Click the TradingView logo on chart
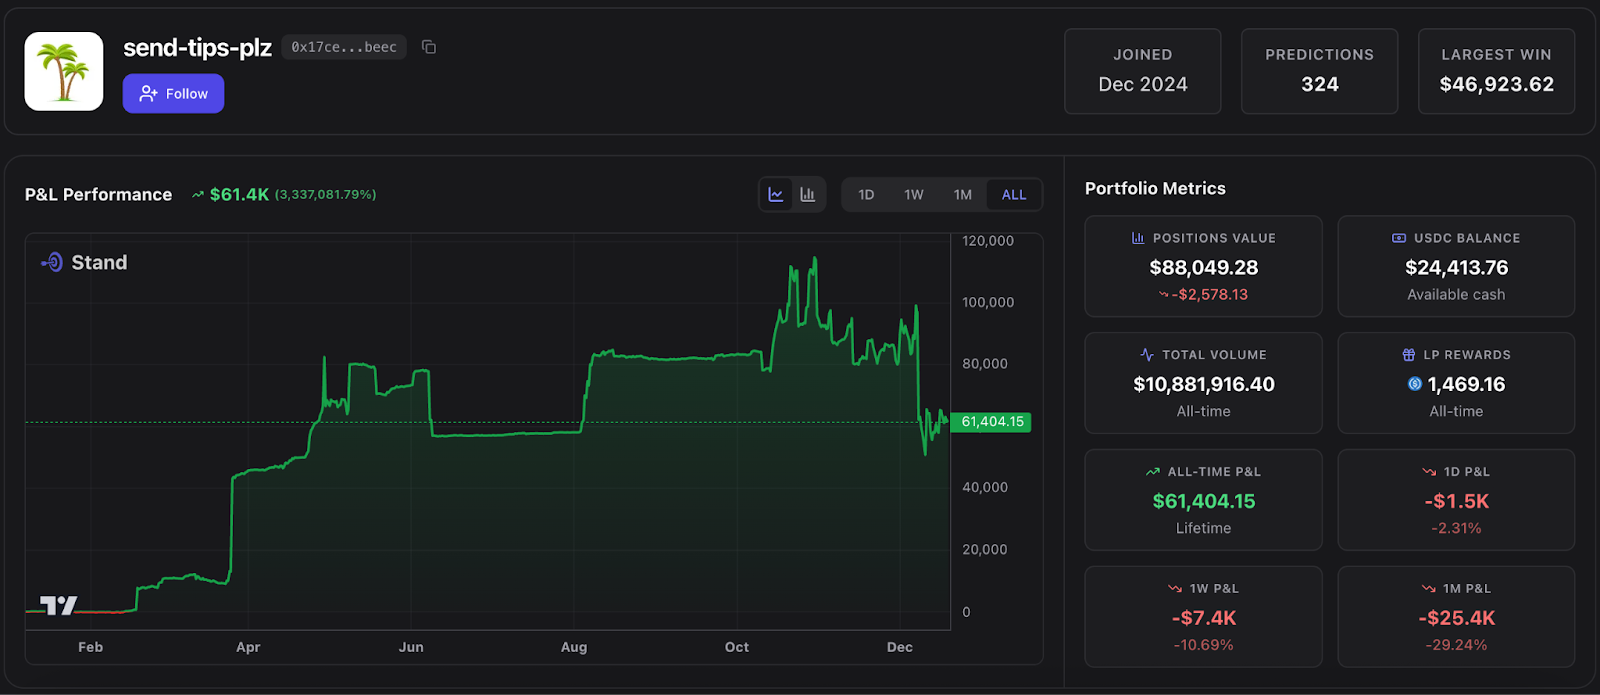 pyautogui.click(x=58, y=605)
